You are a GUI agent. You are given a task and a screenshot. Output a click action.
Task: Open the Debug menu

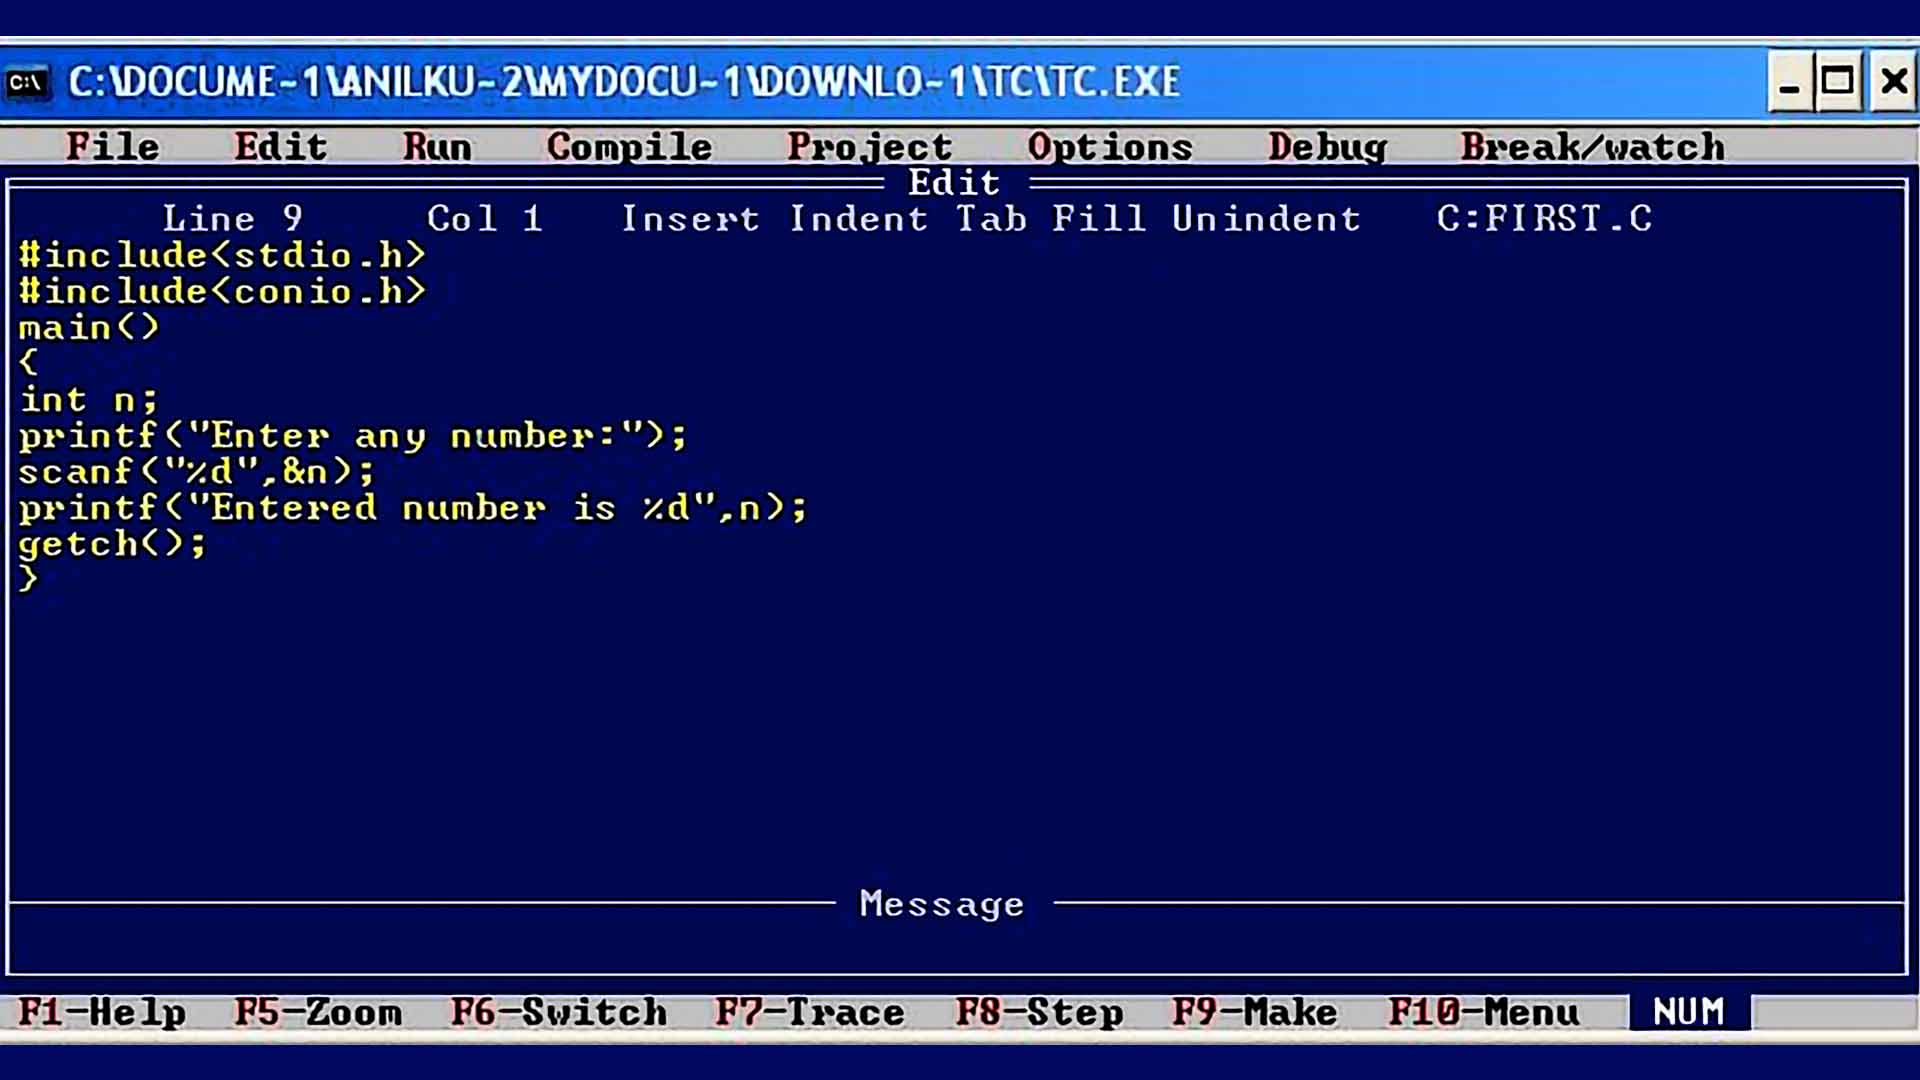(x=1328, y=147)
